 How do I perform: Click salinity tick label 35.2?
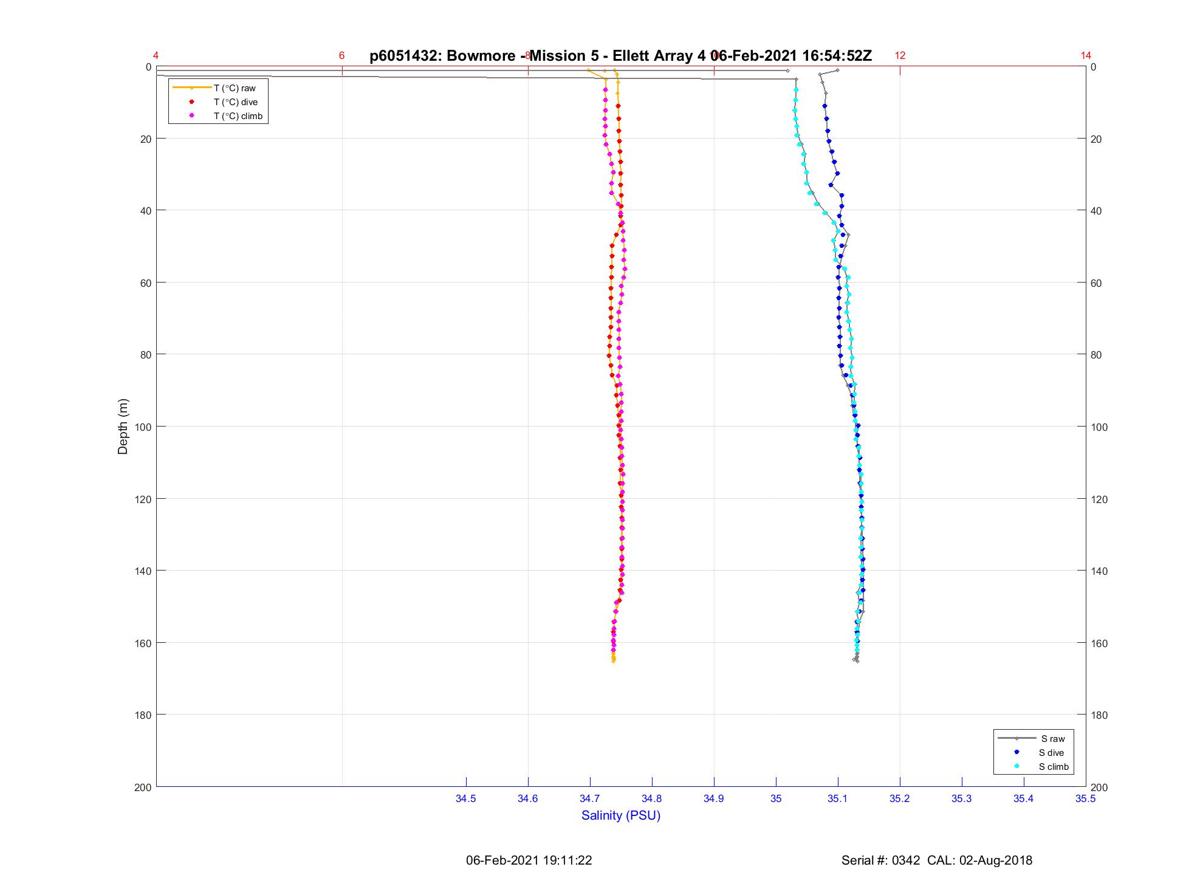coord(900,798)
